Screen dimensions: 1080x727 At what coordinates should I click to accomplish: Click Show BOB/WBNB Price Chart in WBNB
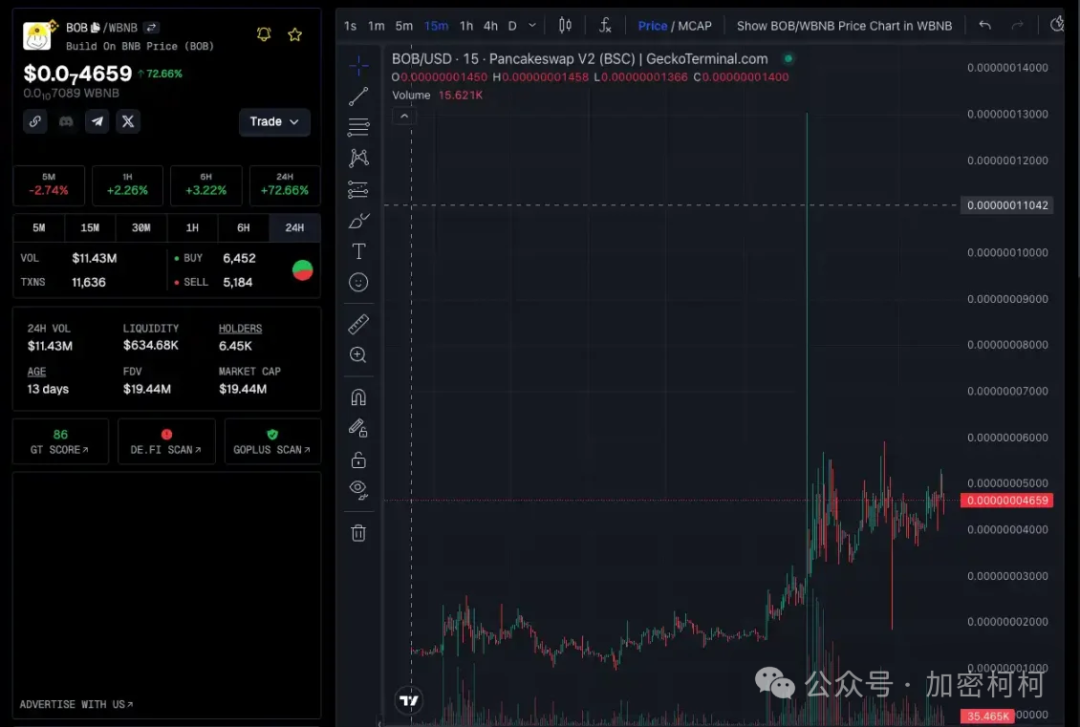[844, 26]
